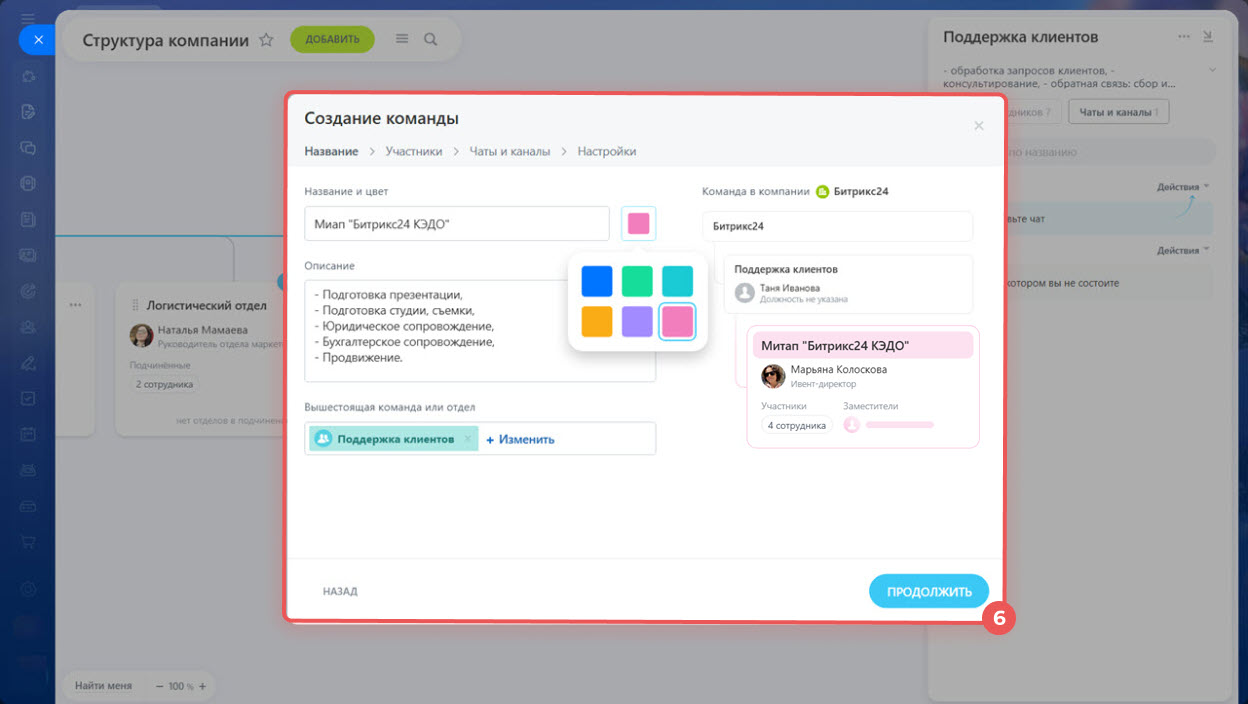This screenshot has height=704, width=1248.
Task: Open the list menu icon in header
Action: pyautogui.click(x=402, y=39)
